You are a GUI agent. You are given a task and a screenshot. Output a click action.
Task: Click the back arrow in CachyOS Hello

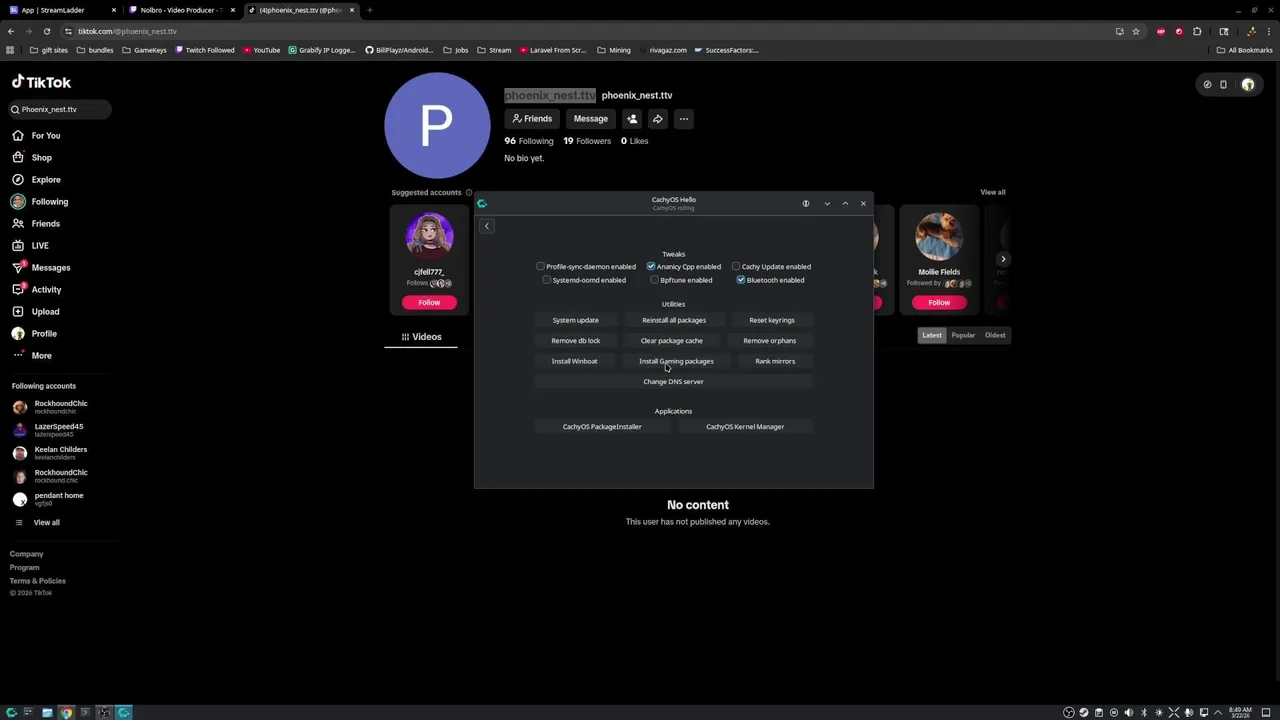487,226
